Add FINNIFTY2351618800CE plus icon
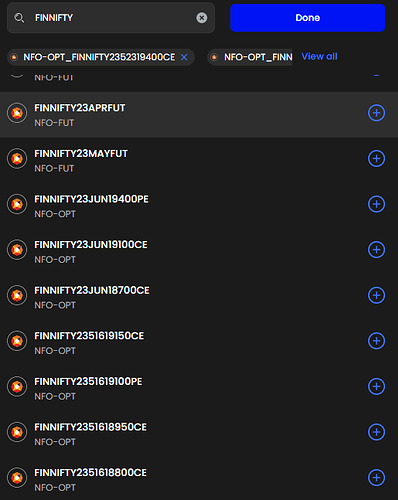Screen dimensions: 398x500 click(376, 478)
